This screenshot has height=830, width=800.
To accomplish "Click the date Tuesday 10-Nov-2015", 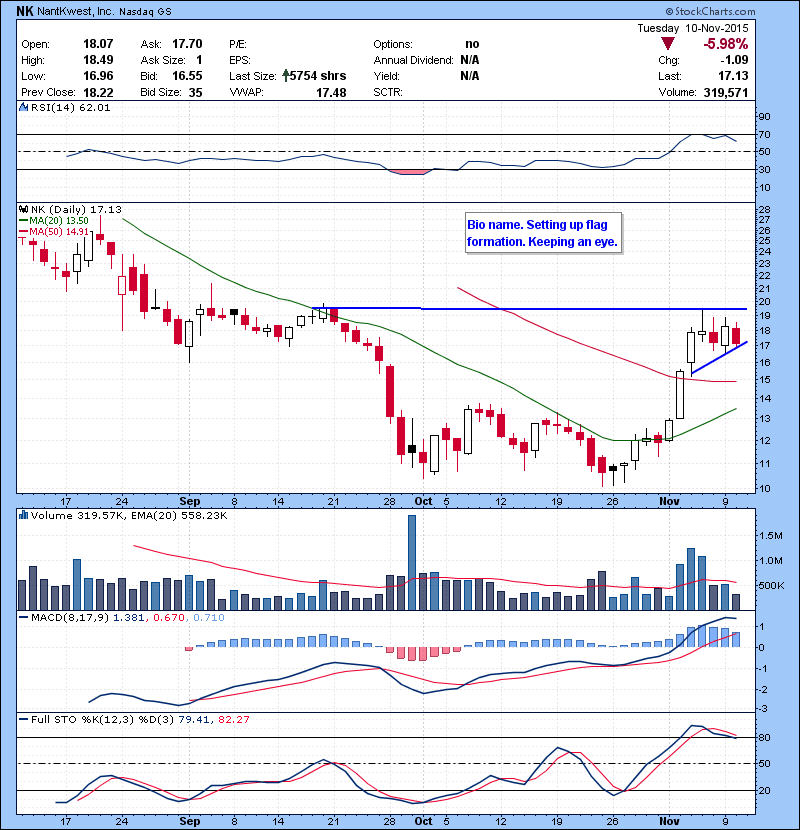I will pos(693,28).
